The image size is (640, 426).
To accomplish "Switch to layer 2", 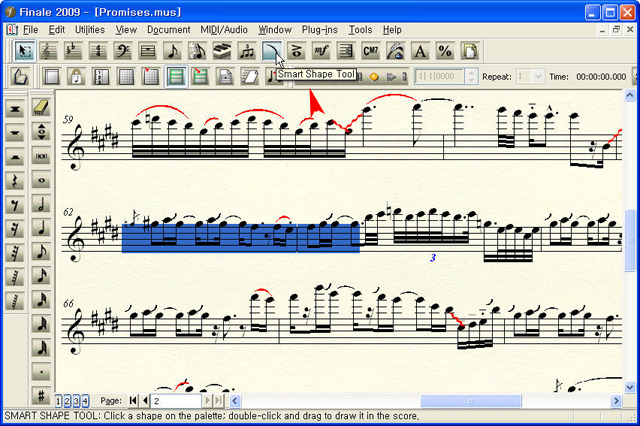I will click(67, 401).
